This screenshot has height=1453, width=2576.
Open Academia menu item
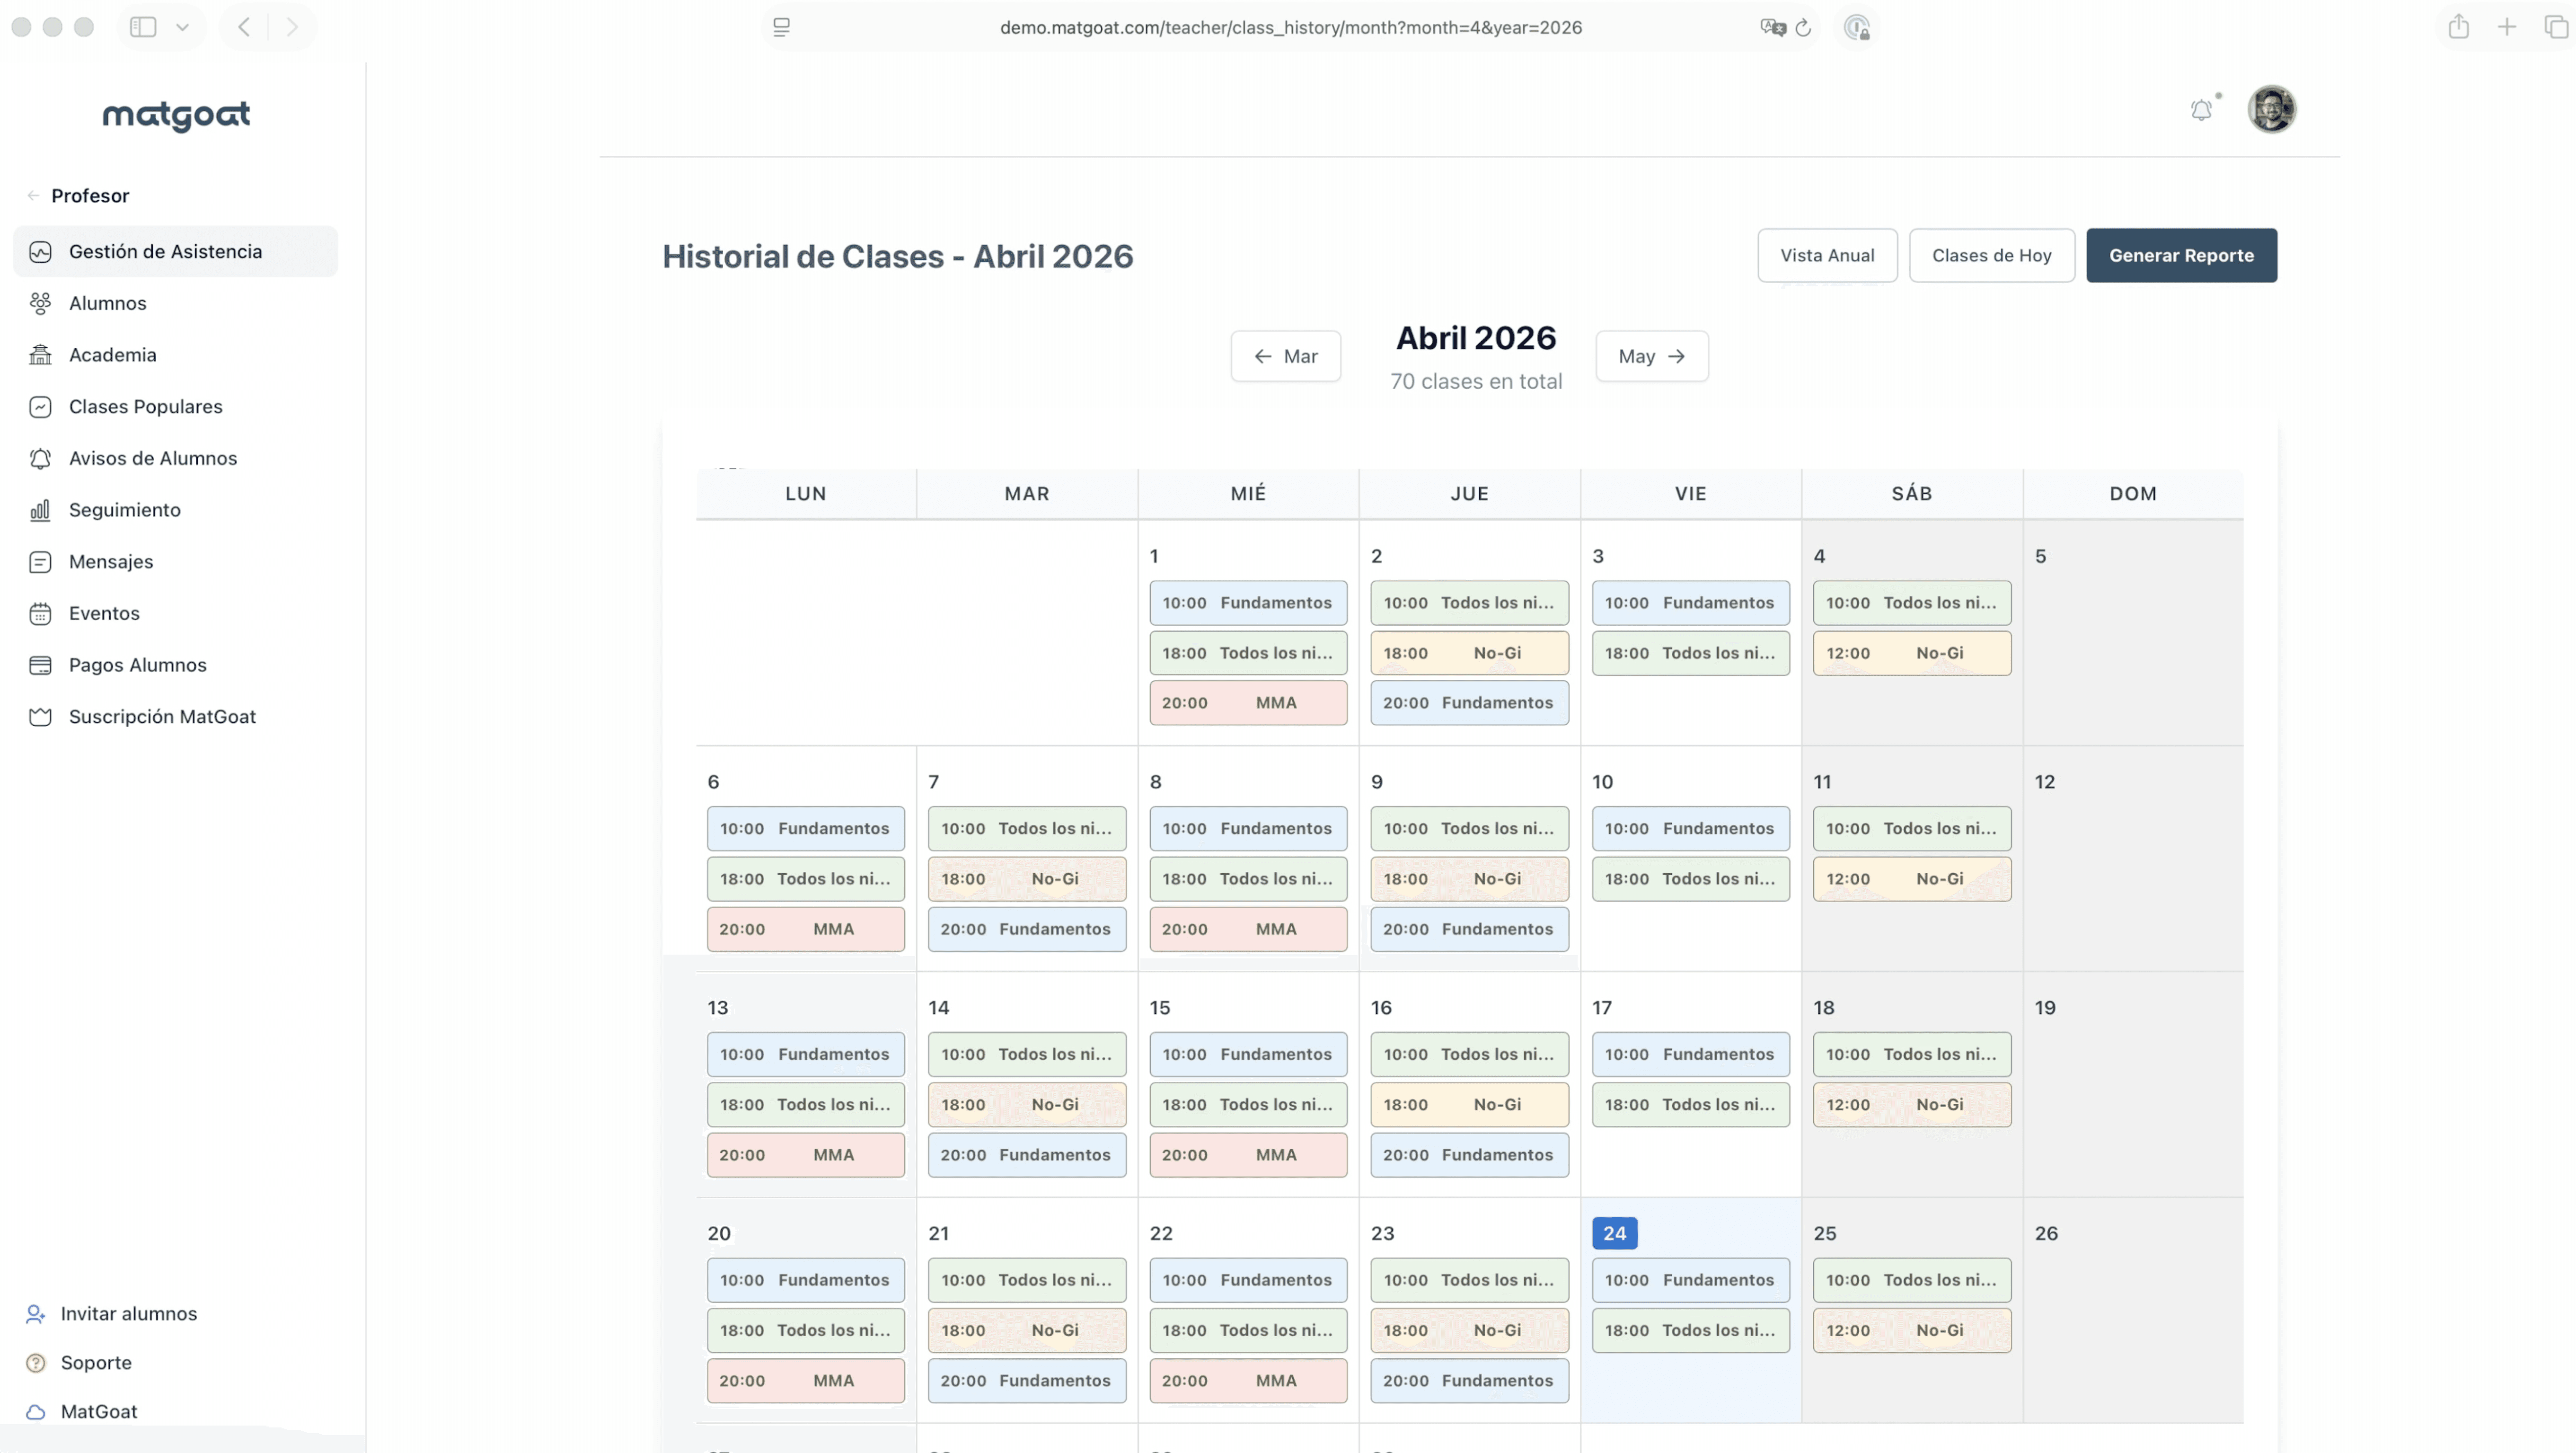click(x=175, y=355)
